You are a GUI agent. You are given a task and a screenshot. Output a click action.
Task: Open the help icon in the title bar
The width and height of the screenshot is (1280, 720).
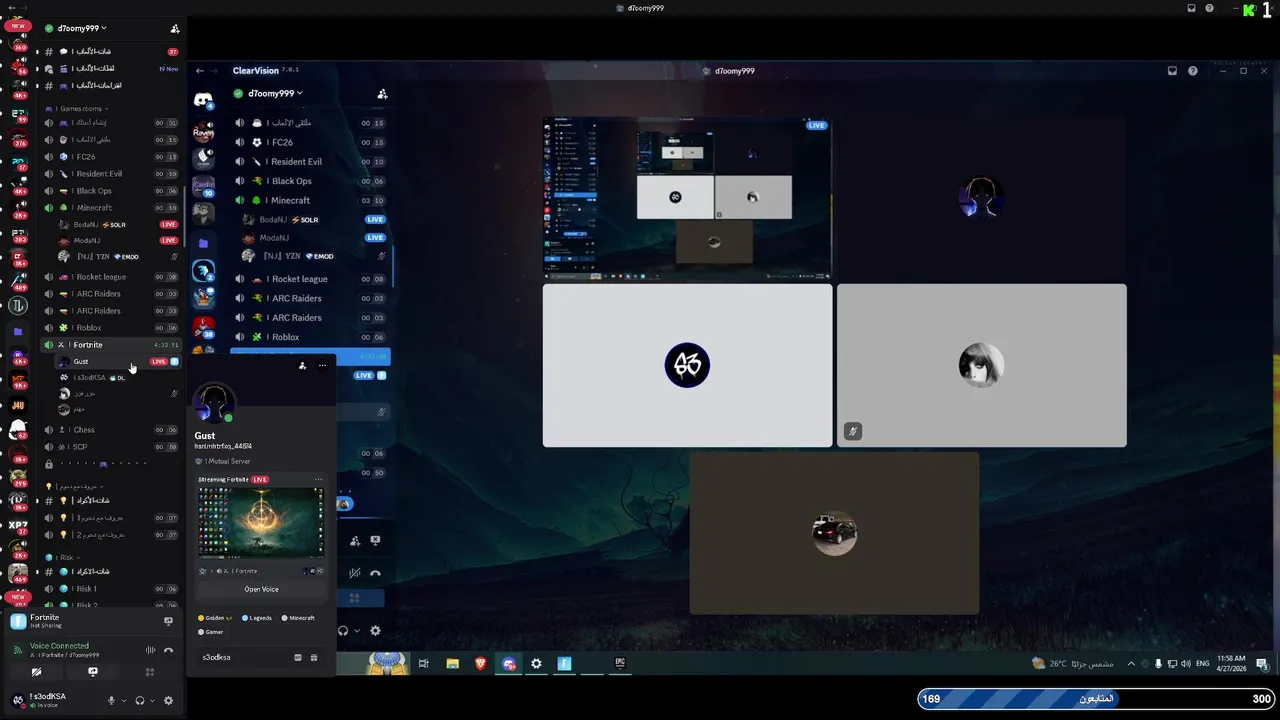click(1209, 8)
